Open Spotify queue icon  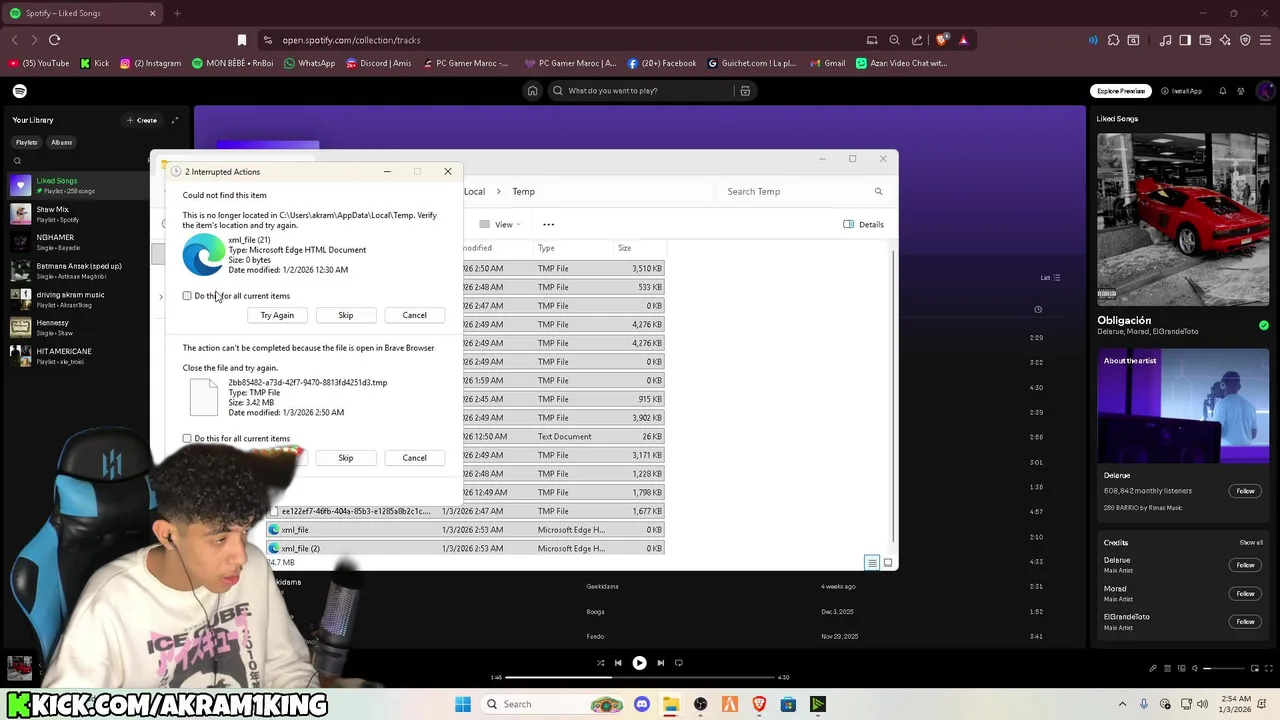(1167, 668)
